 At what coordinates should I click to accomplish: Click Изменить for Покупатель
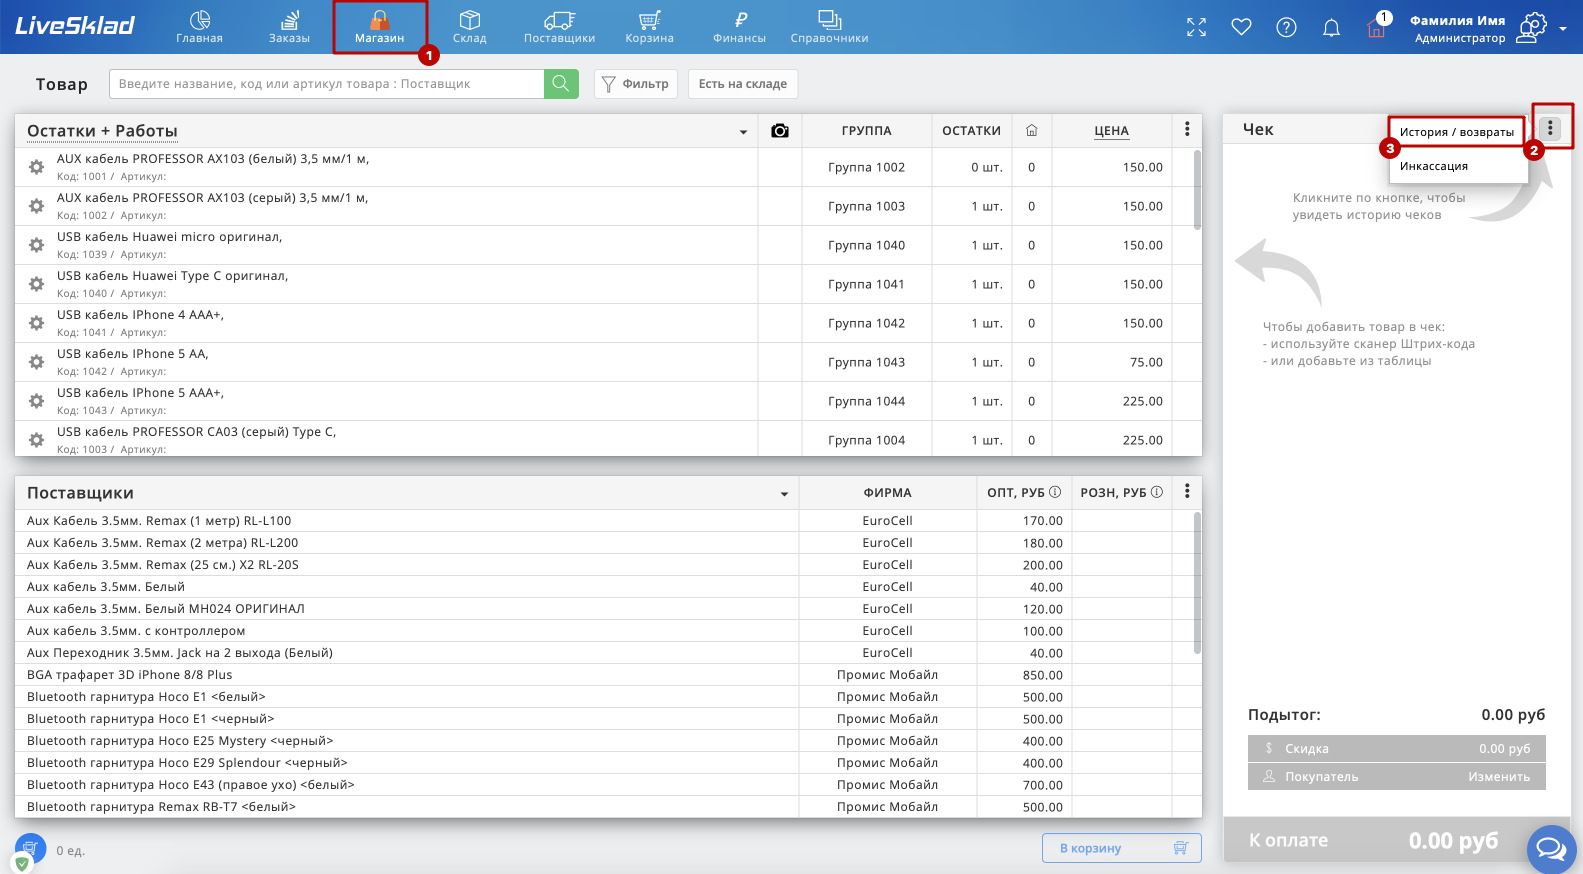1499,777
